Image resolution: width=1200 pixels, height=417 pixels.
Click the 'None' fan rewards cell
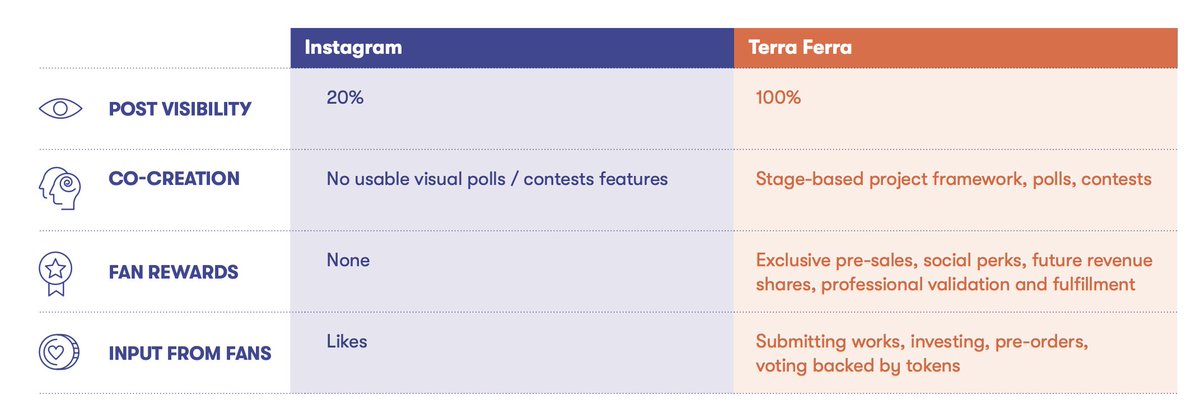click(348, 260)
